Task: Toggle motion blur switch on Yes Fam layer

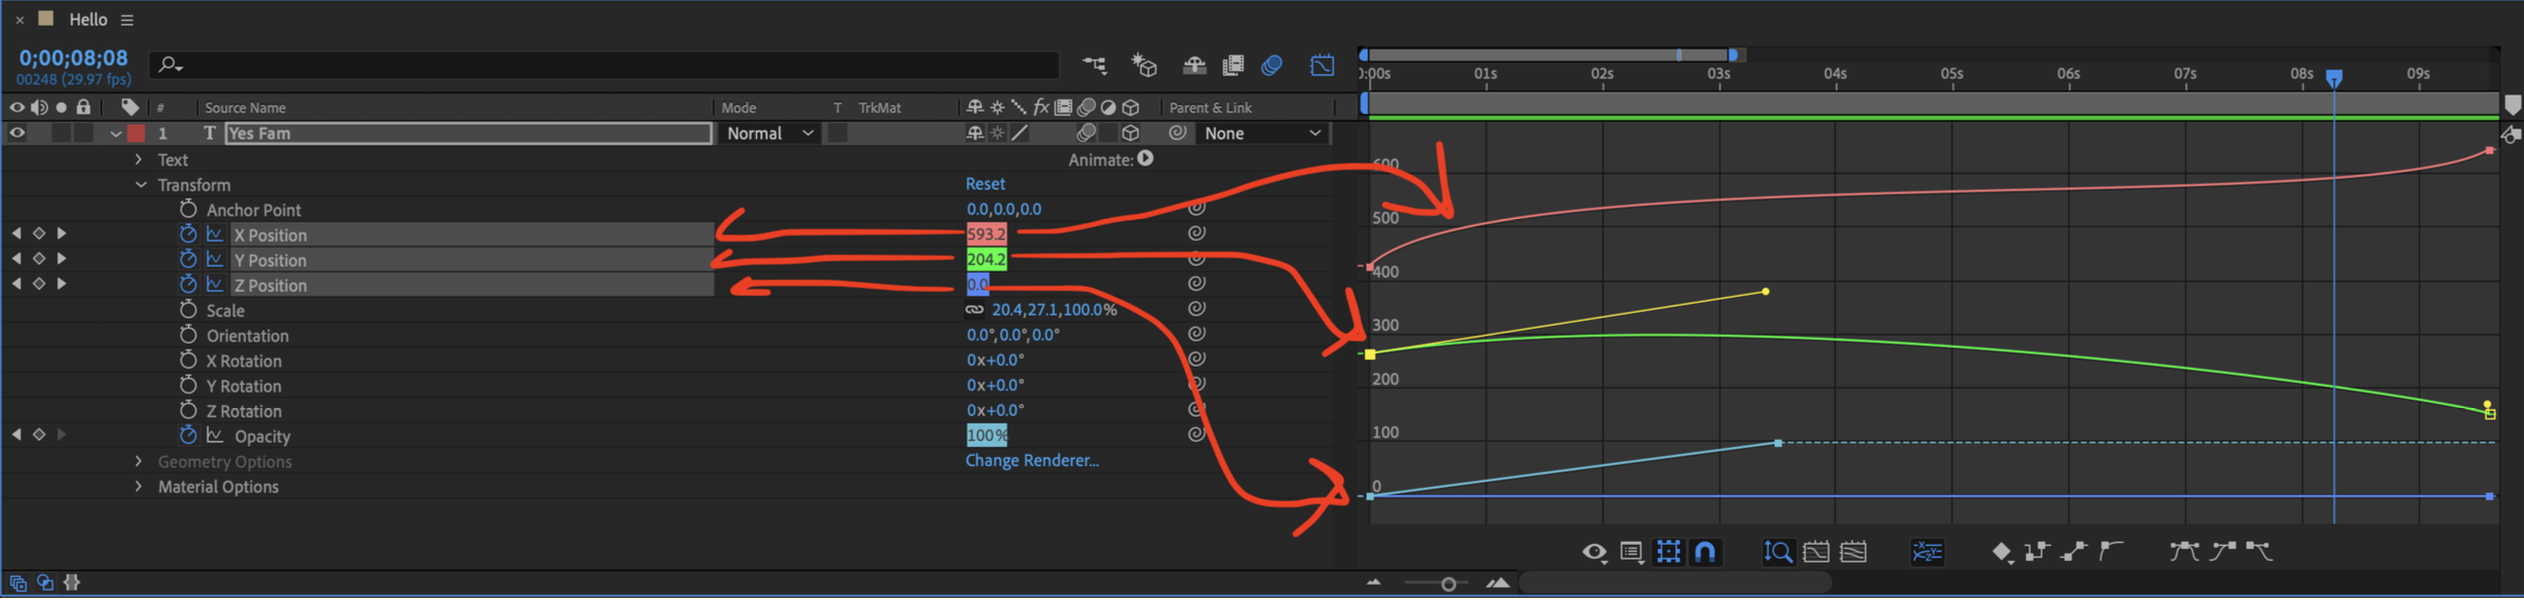Action: [x=1086, y=133]
